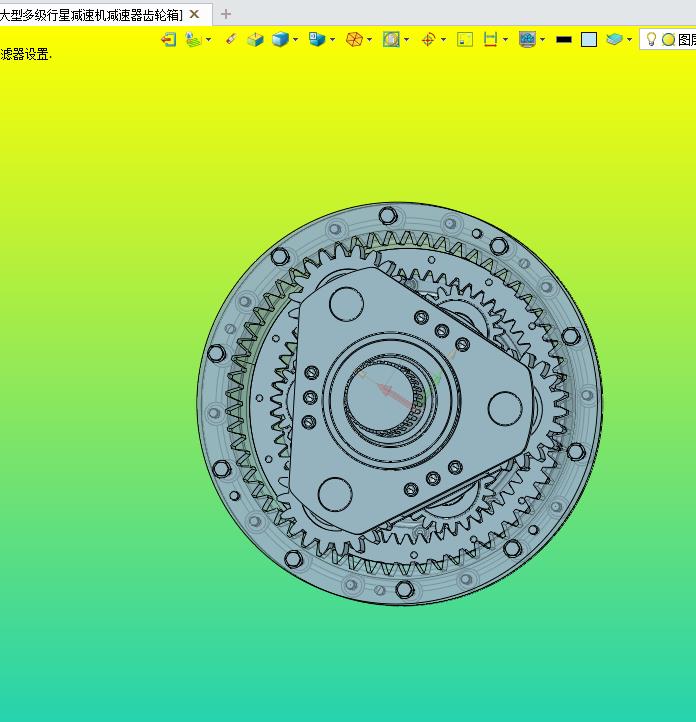Click the 滤器设置 status text
The height and width of the screenshot is (722, 696).
[26, 54]
